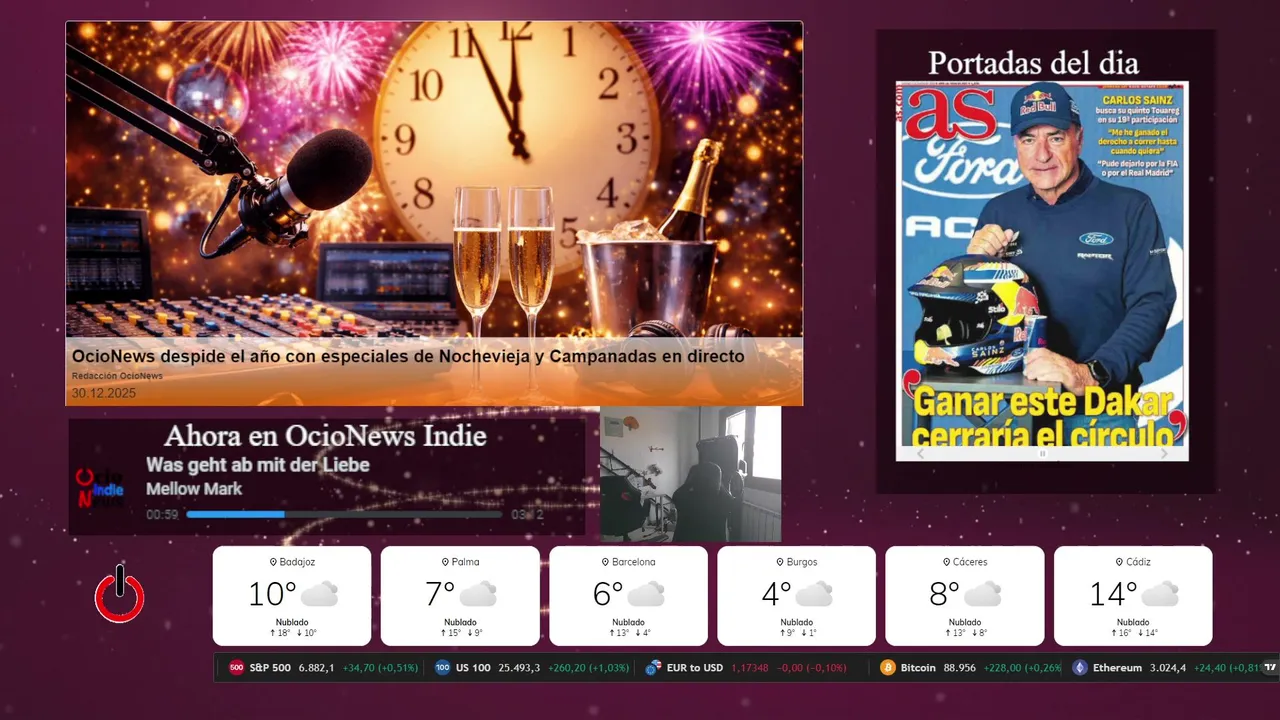The width and height of the screenshot is (1280, 720).
Task: Click EUR to USD rate 1,17348
Action: [x=750, y=668]
